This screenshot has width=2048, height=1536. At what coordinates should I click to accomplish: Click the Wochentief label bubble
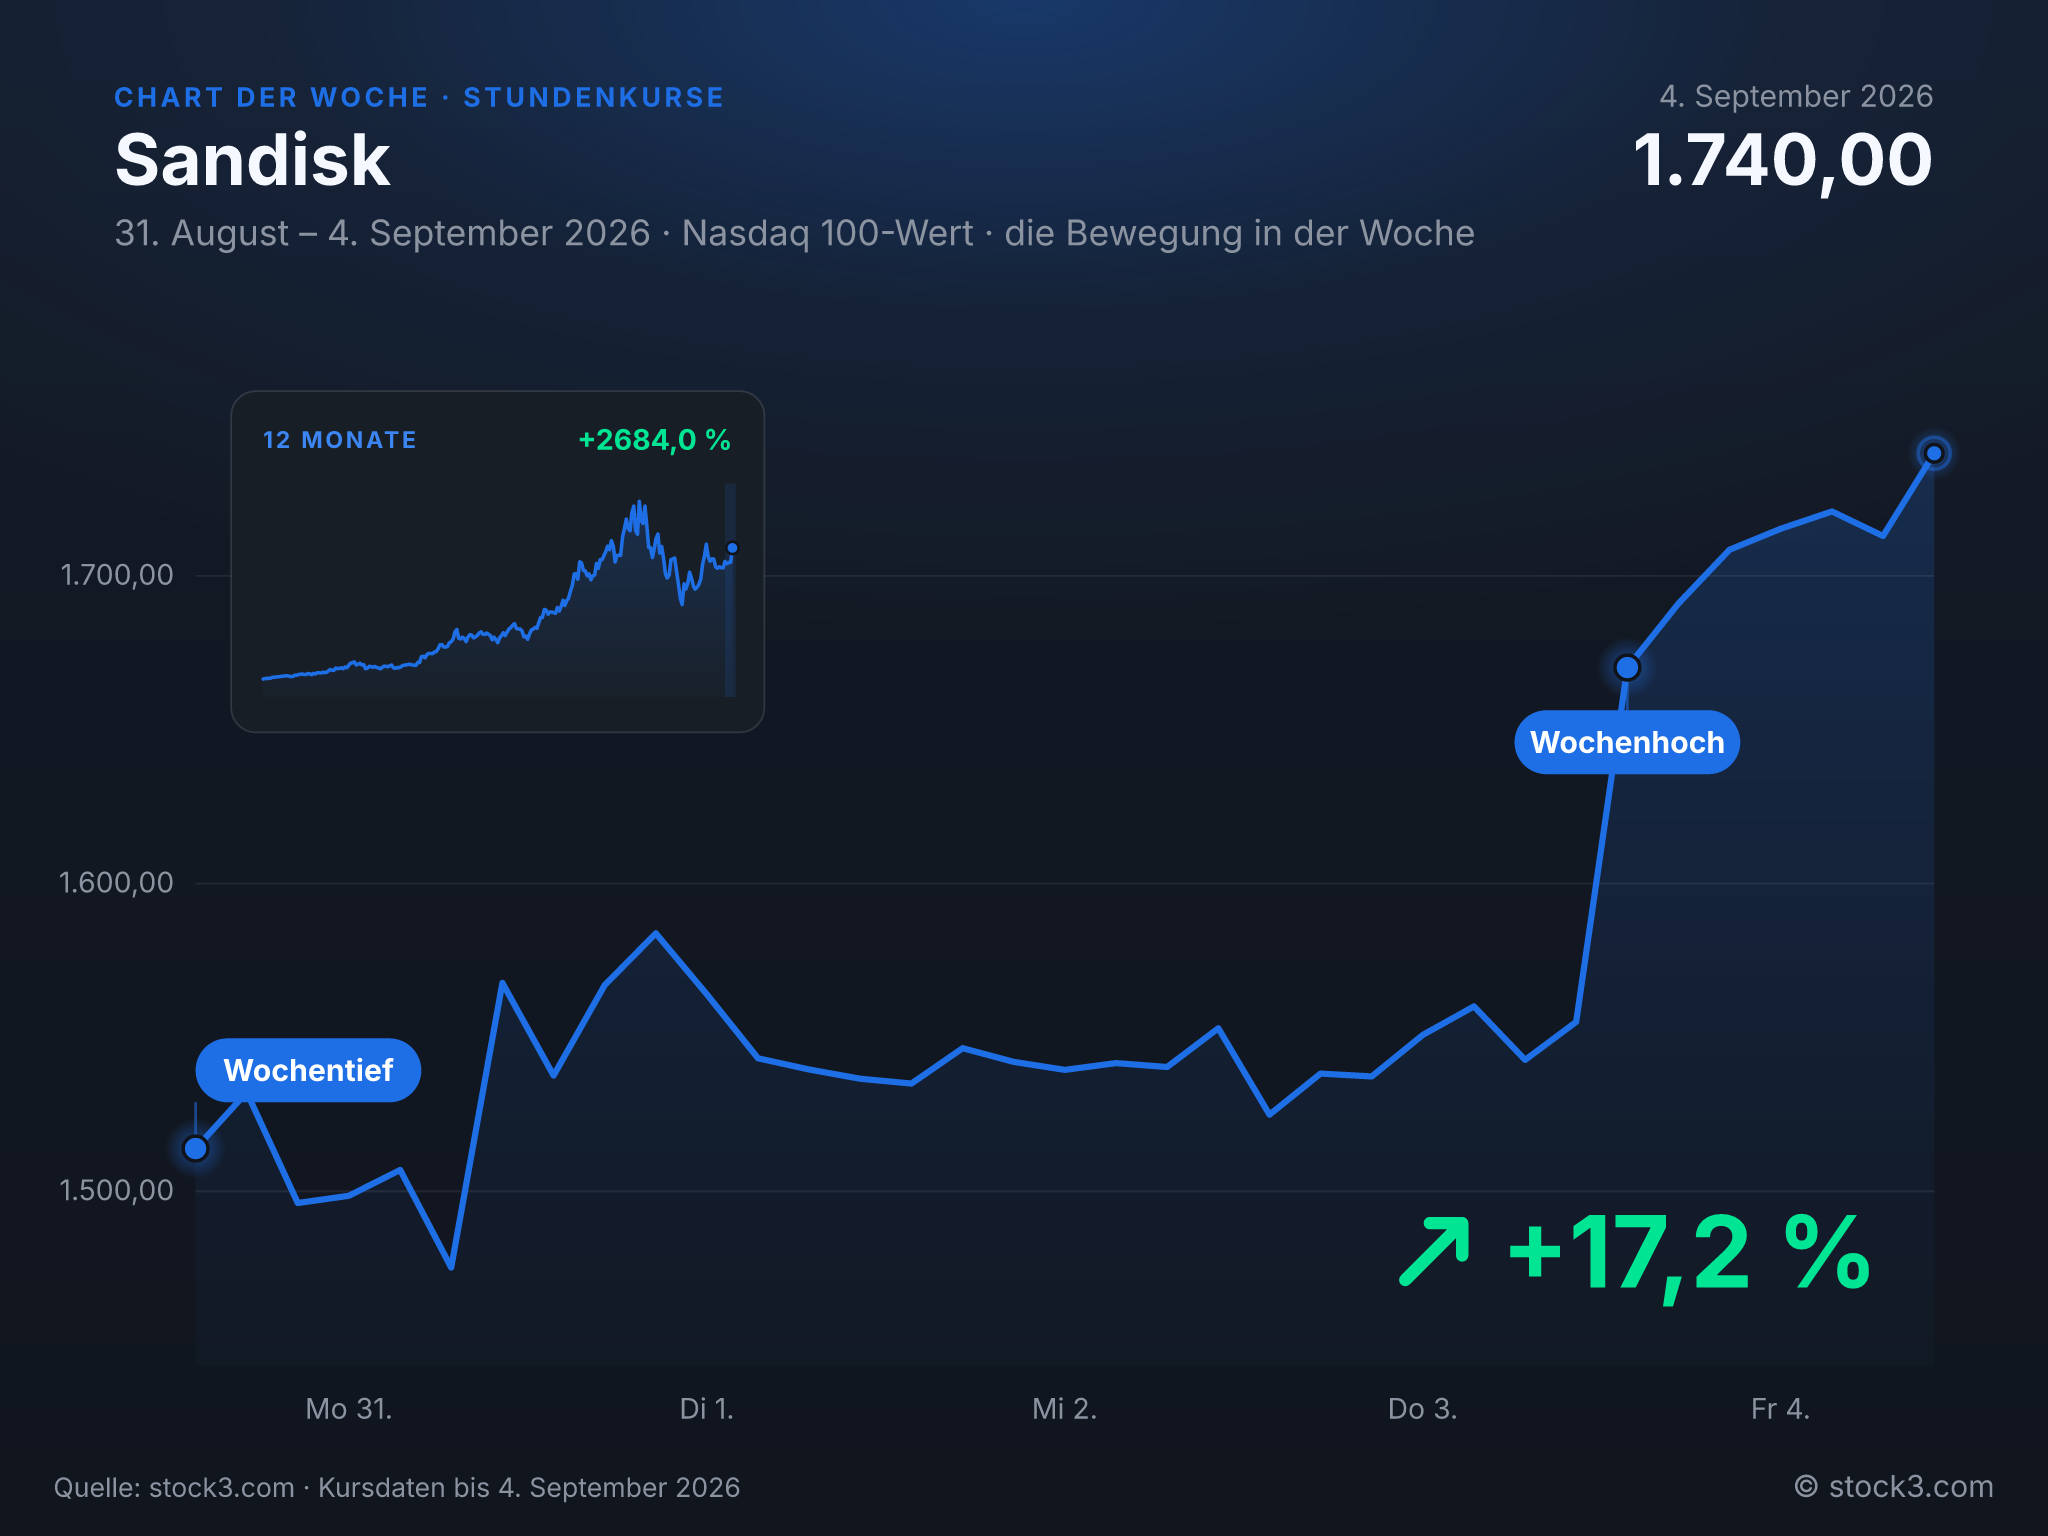tap(308, 1070)
